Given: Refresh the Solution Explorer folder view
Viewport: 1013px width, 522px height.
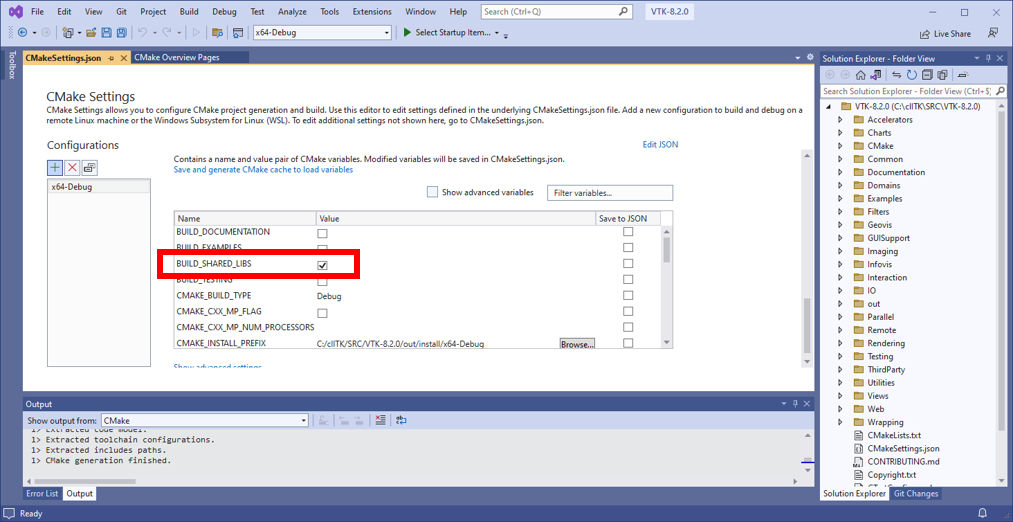Looking at the screenshot, I should 912,75.
